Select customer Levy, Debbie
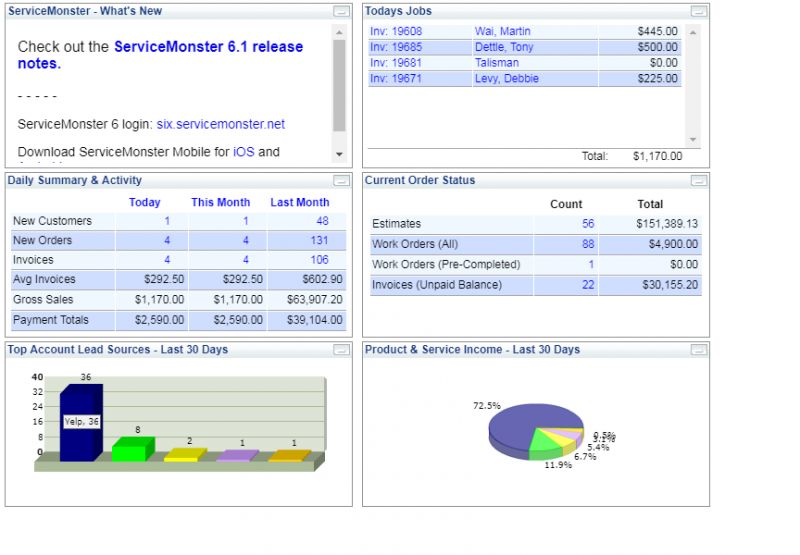 click(x=506, y=79)
